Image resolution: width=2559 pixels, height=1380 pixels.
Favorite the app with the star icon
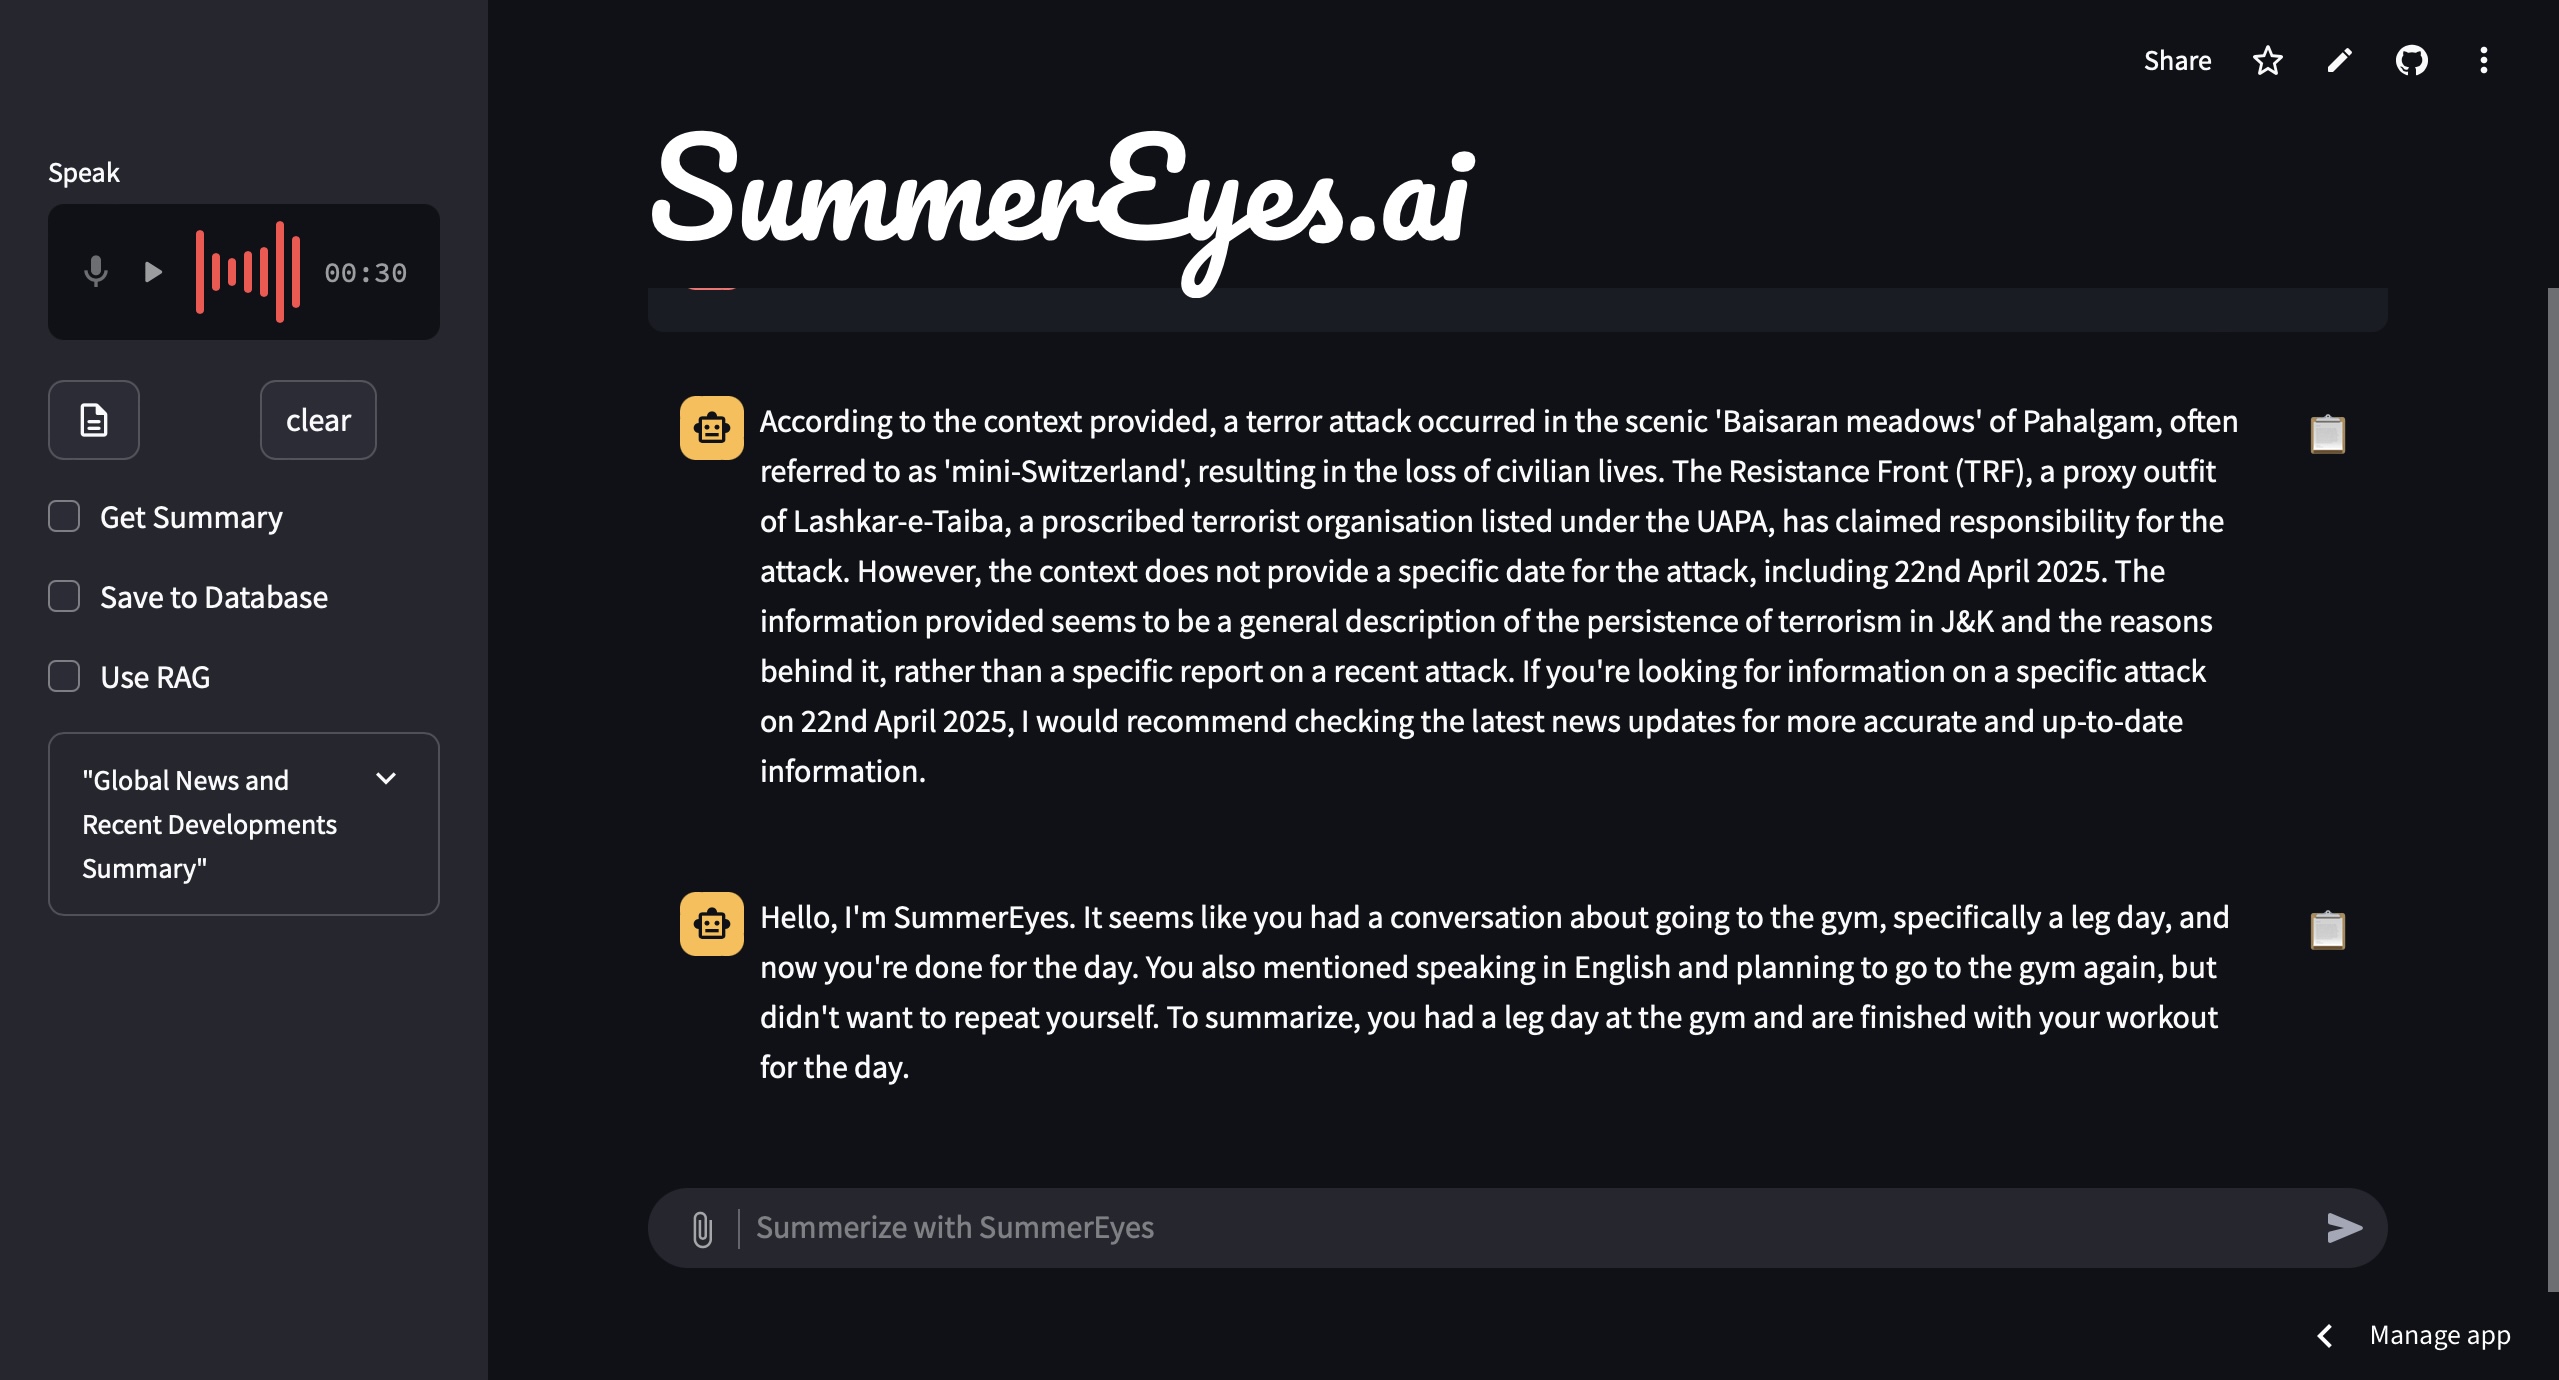(x=2267, y=61)
